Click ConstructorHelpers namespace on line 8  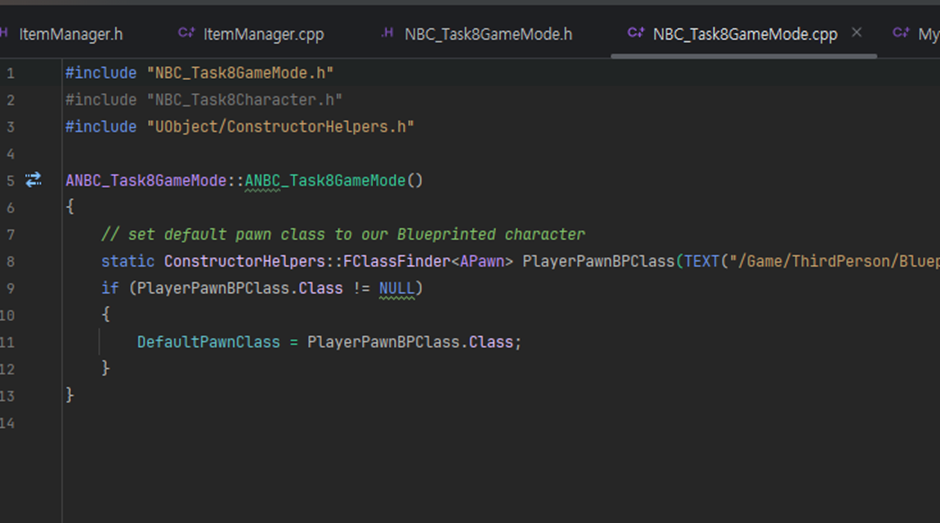tap(245, 262)
